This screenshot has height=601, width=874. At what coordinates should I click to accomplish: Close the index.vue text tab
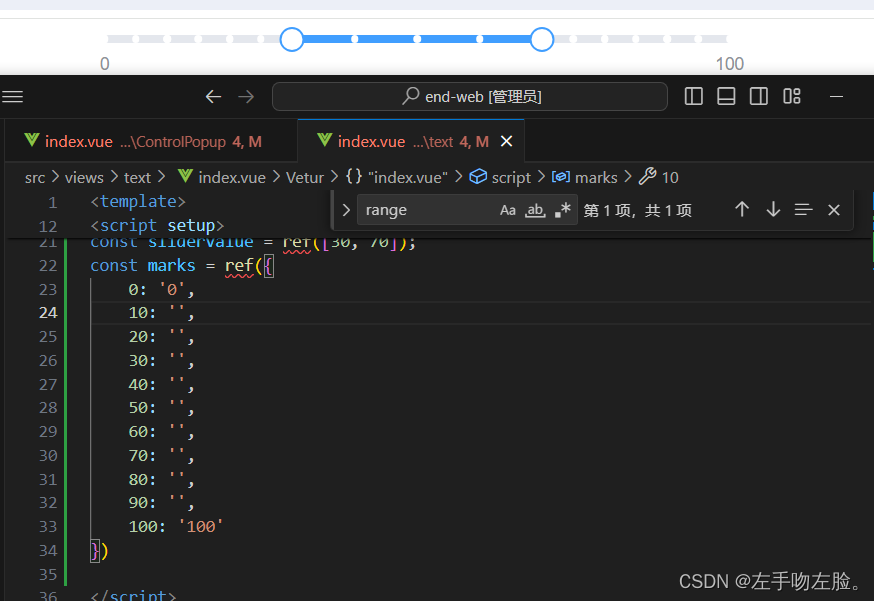tap(506, 142)
